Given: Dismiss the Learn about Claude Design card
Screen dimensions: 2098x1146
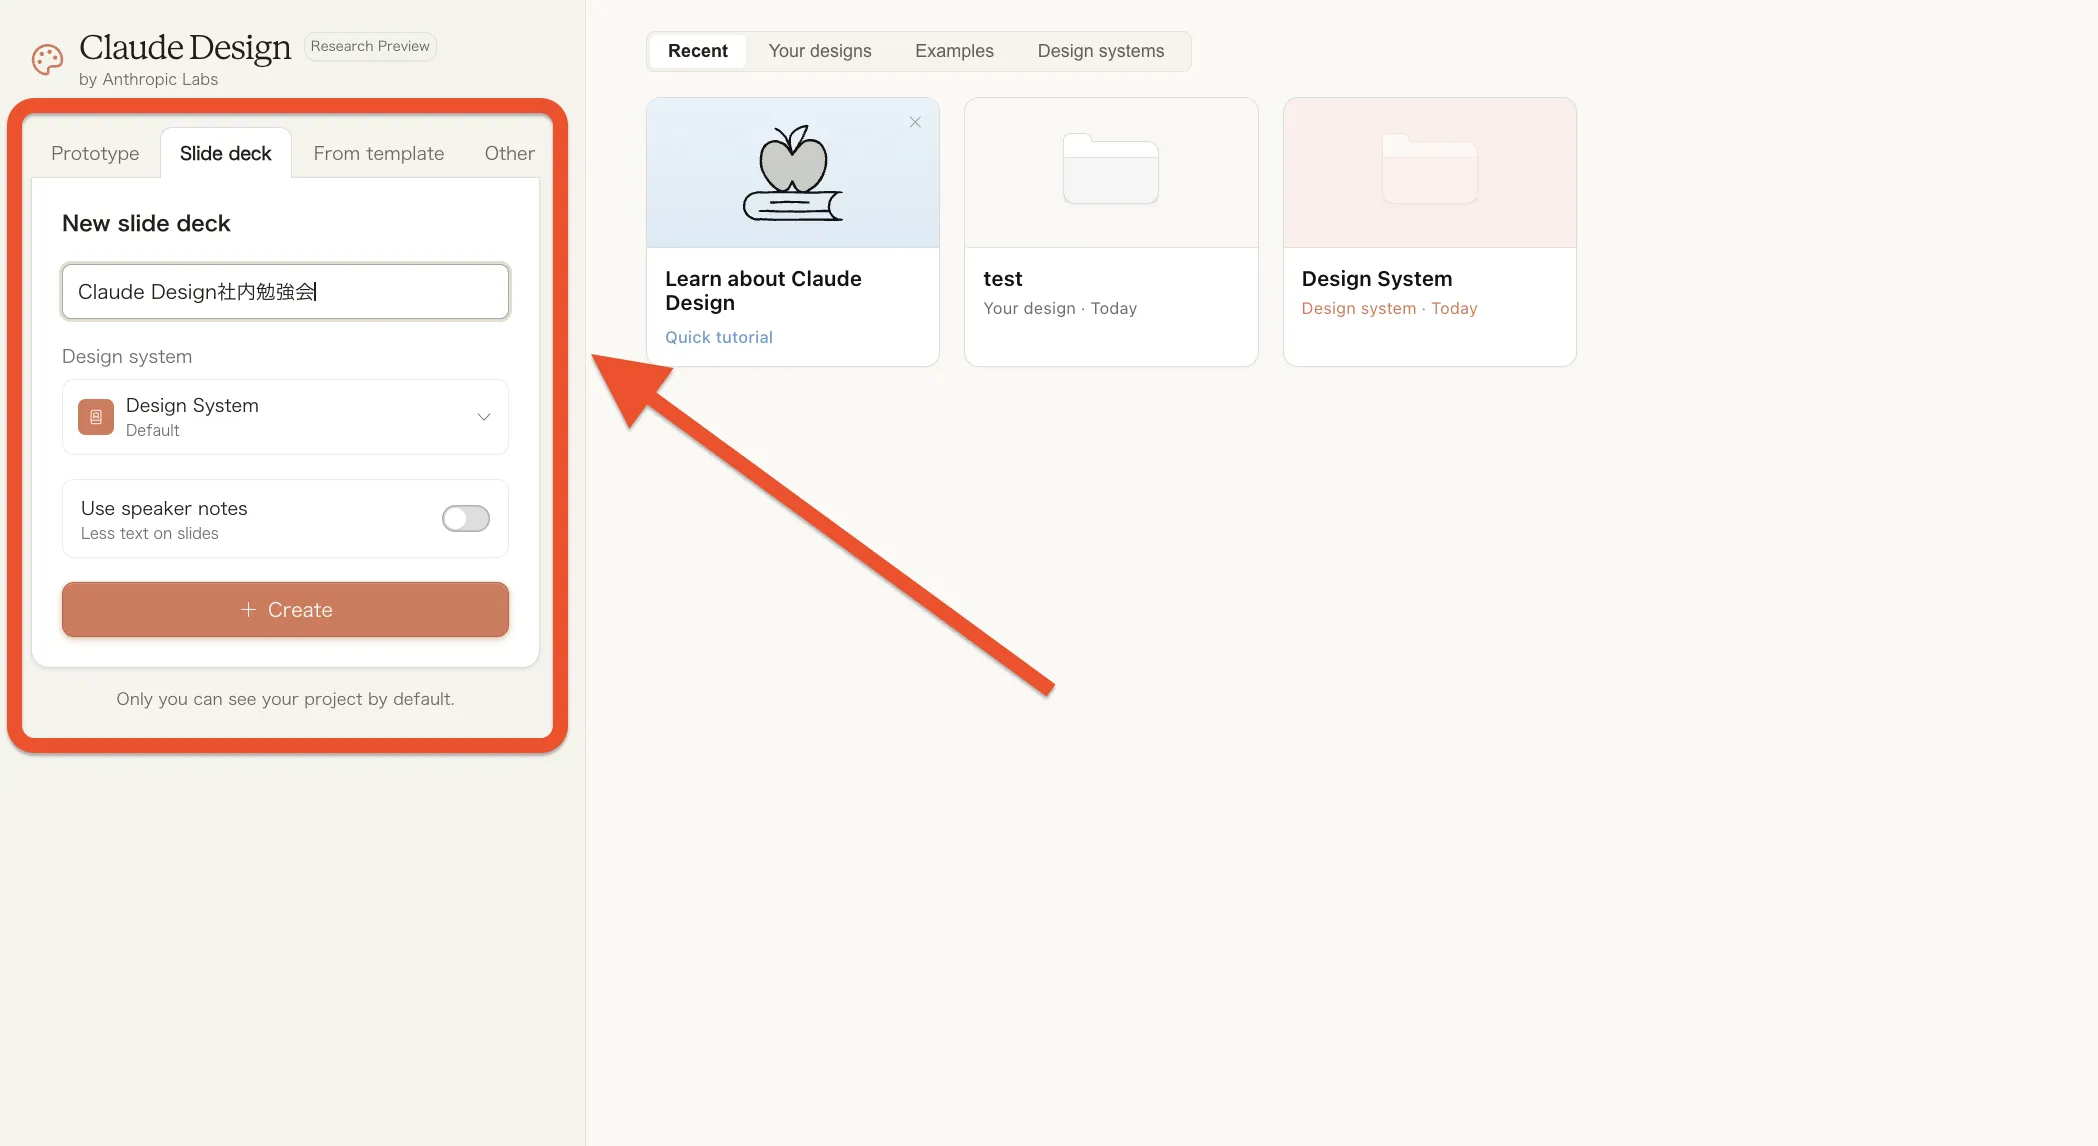Looking at the screenshot, I should (915, 122).
